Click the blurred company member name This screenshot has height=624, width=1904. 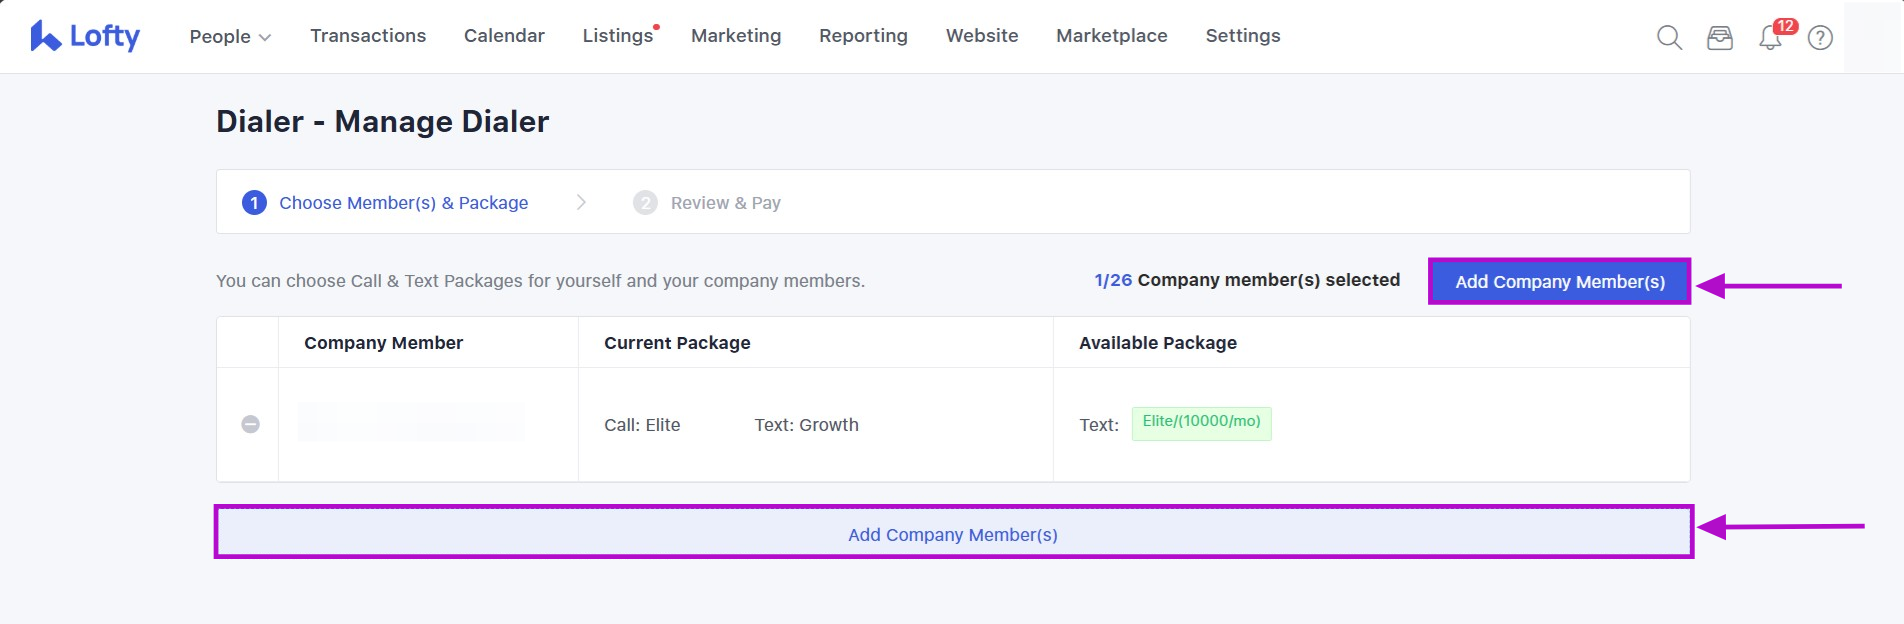click(411, 423)
